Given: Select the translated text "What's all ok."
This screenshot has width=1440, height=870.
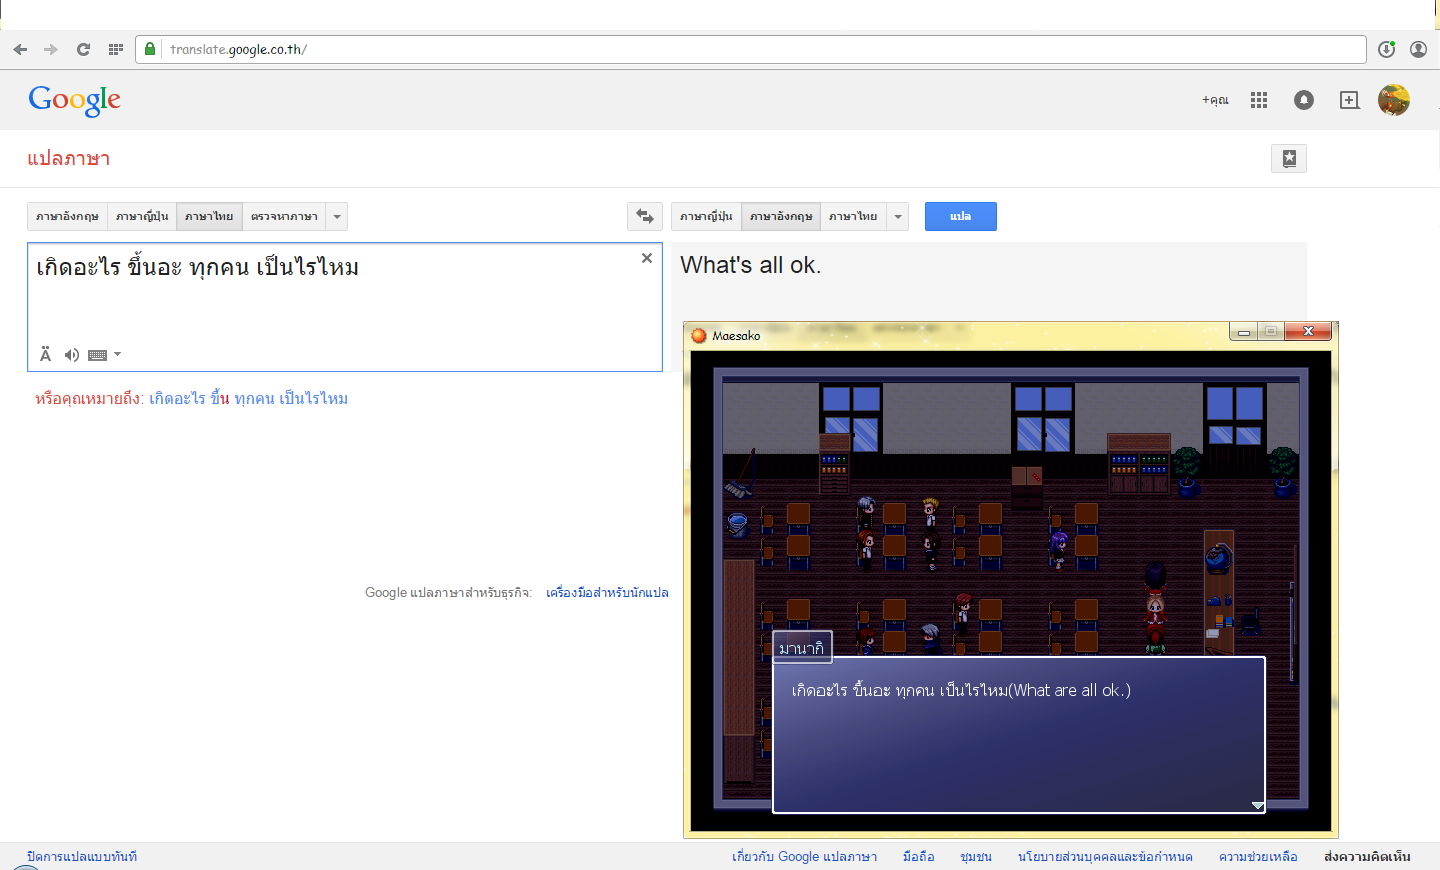Looking at the screenshot, I should pyautogui.click(x=750, y=265).
